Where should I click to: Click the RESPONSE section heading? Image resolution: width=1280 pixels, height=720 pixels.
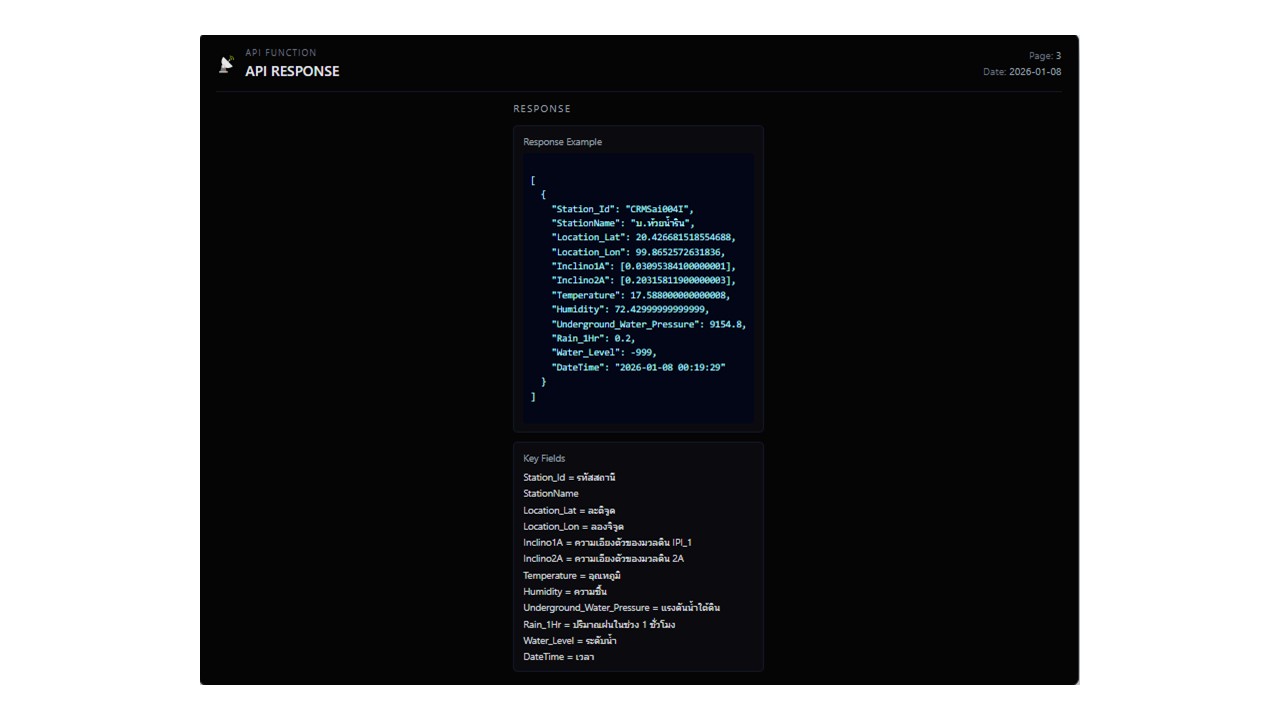(x=542, y=109)
